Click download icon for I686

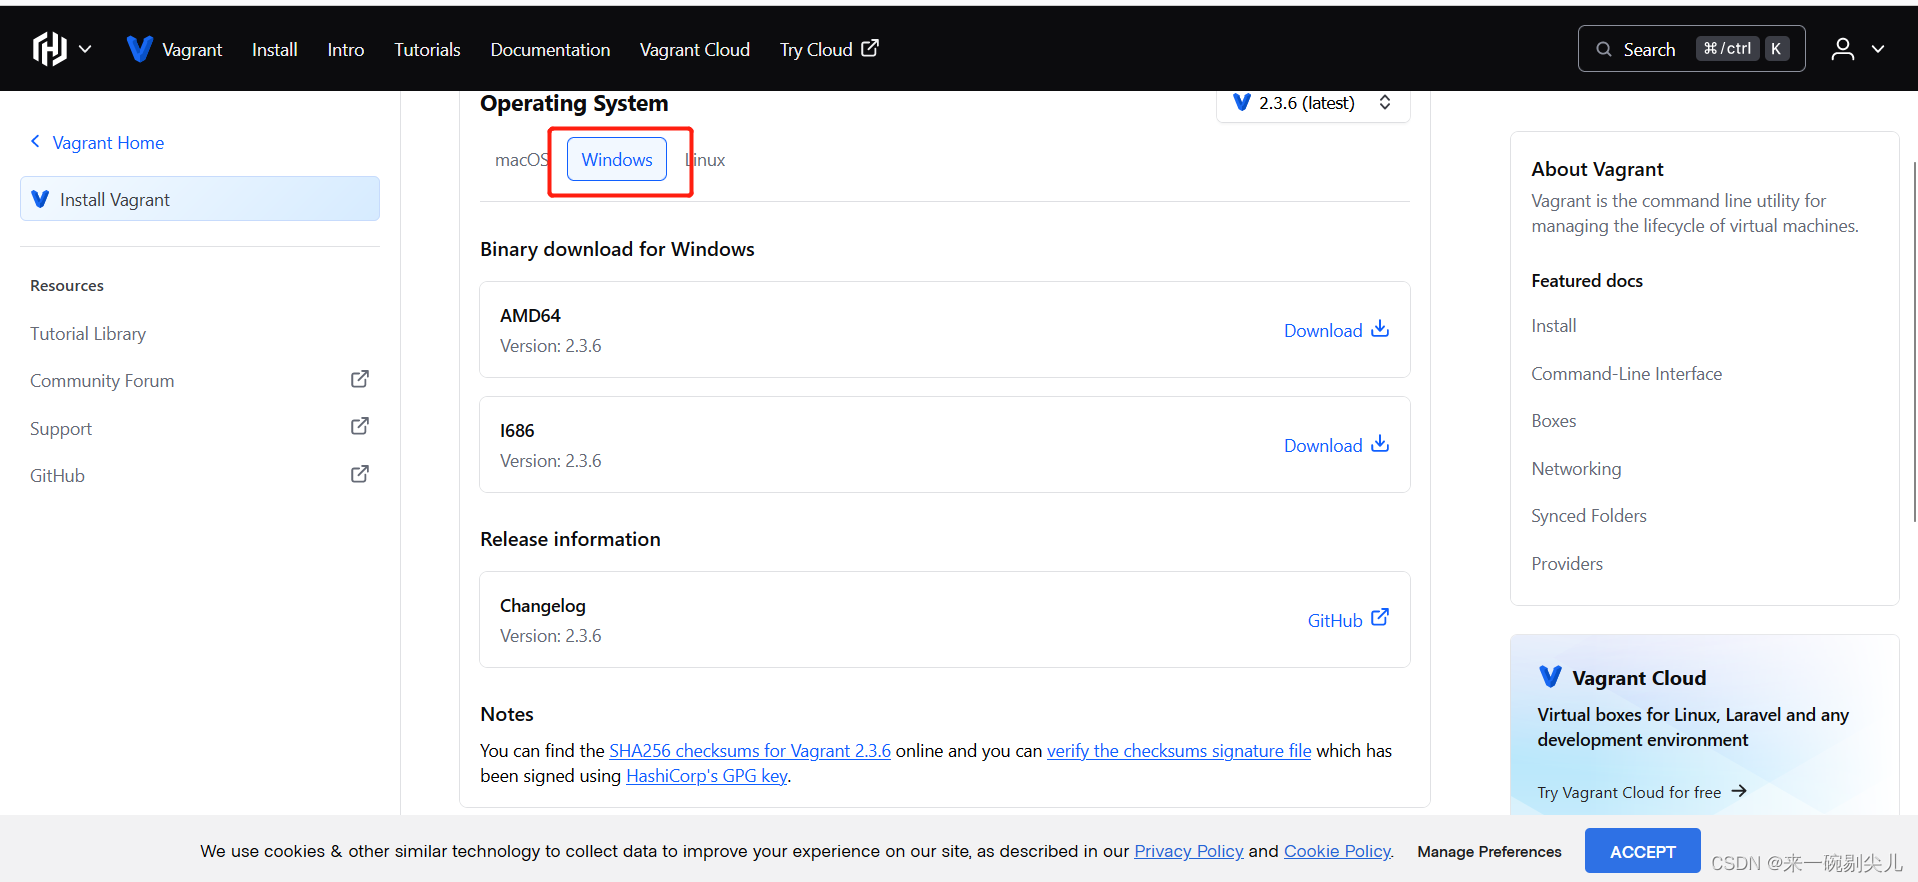click(x=1380, y=444)
